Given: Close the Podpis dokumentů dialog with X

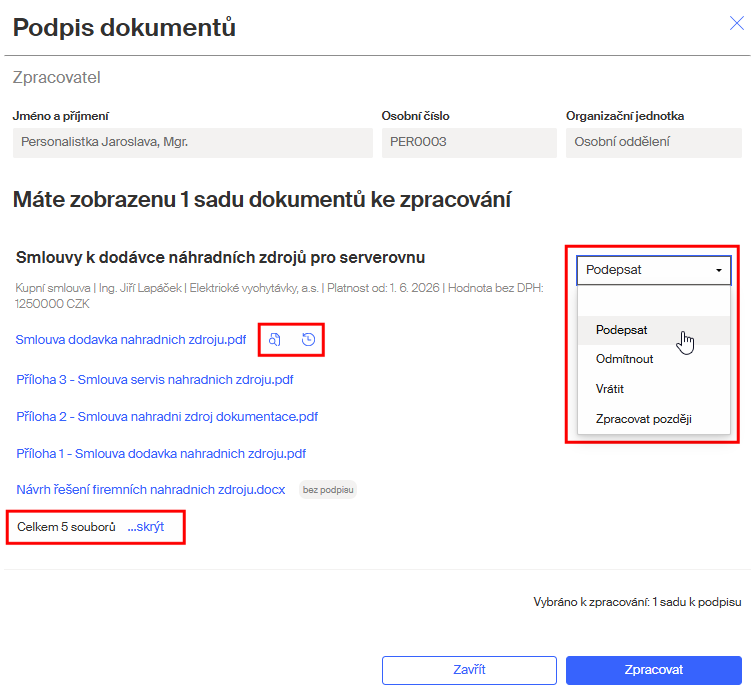Looking at the screenshot, I should (x=737, y=23).
